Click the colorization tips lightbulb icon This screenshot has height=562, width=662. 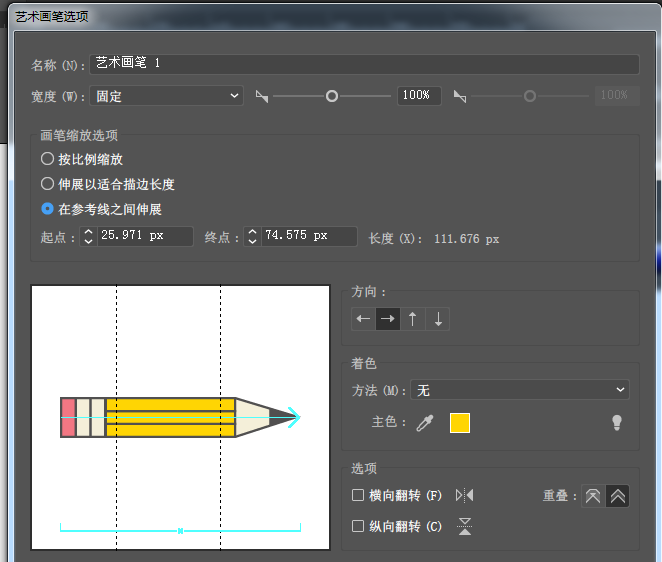point(617,423)
